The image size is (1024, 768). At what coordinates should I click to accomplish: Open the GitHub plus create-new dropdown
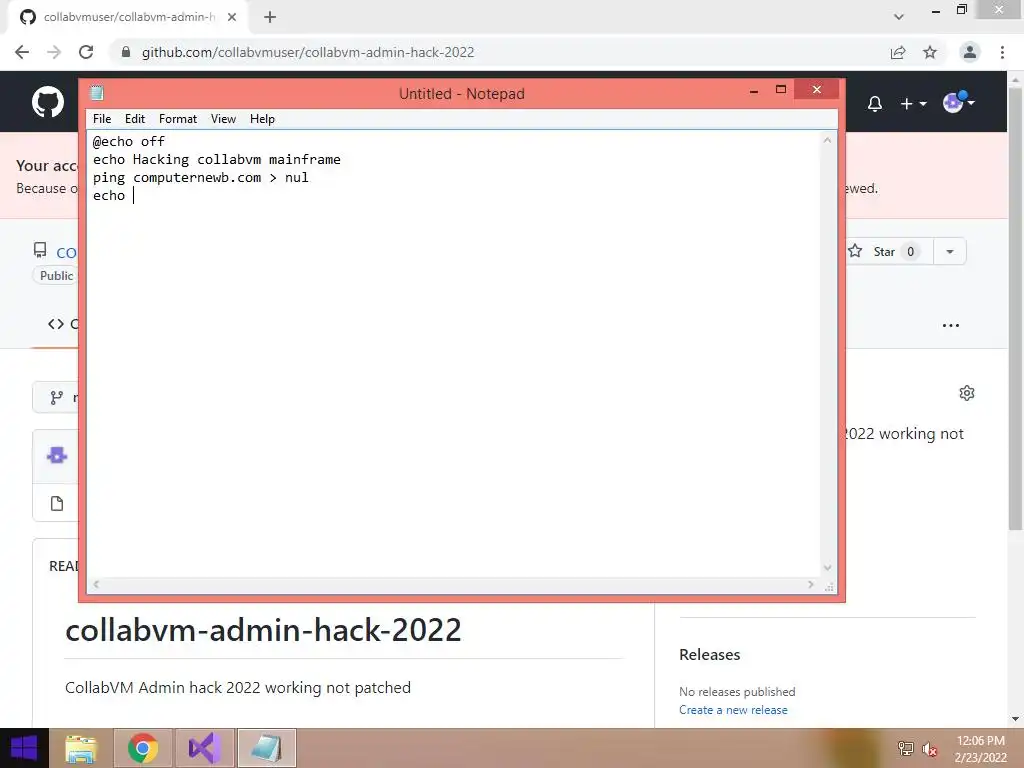click(913, 103)
